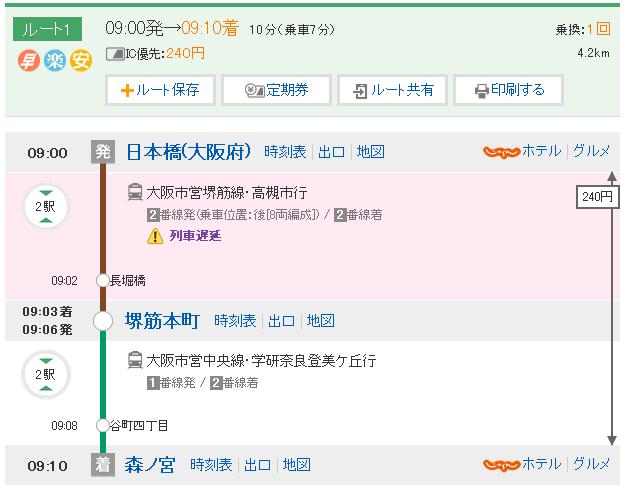Click the yellow 安 badge icon

81,61
